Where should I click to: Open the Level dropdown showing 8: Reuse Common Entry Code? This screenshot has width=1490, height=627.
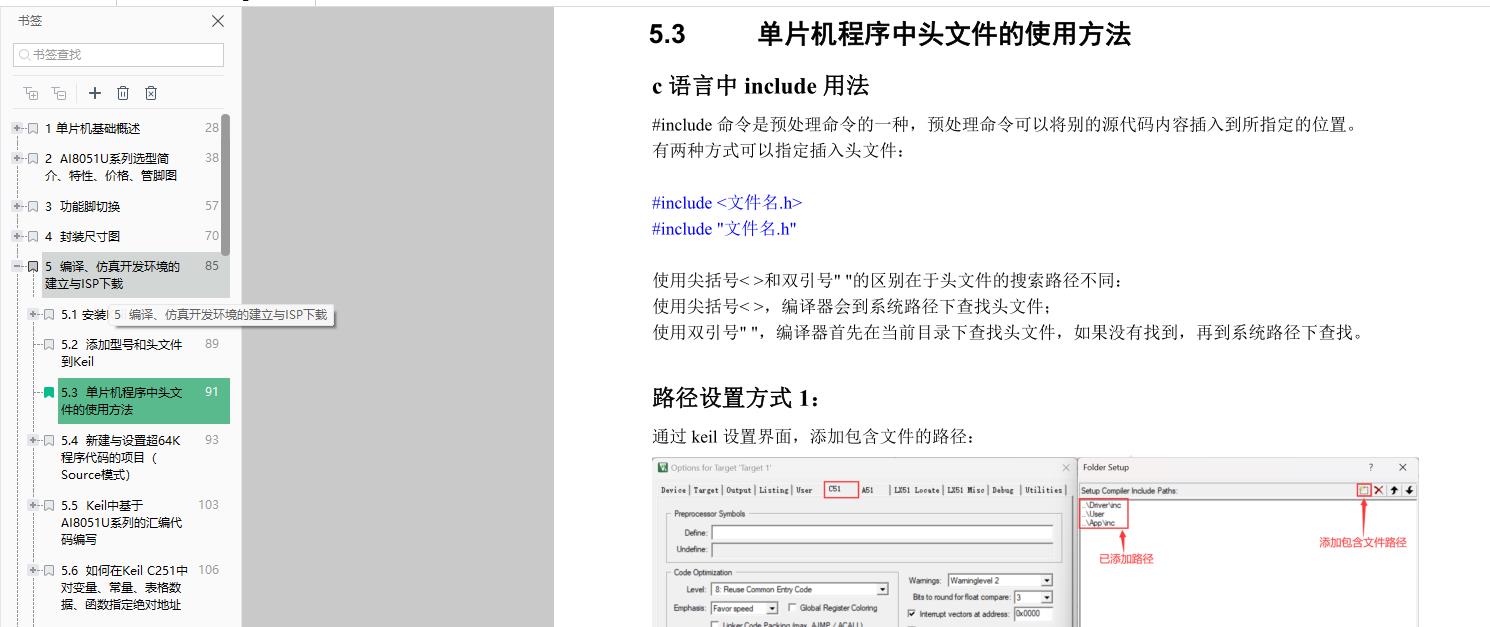coord(799,590)
